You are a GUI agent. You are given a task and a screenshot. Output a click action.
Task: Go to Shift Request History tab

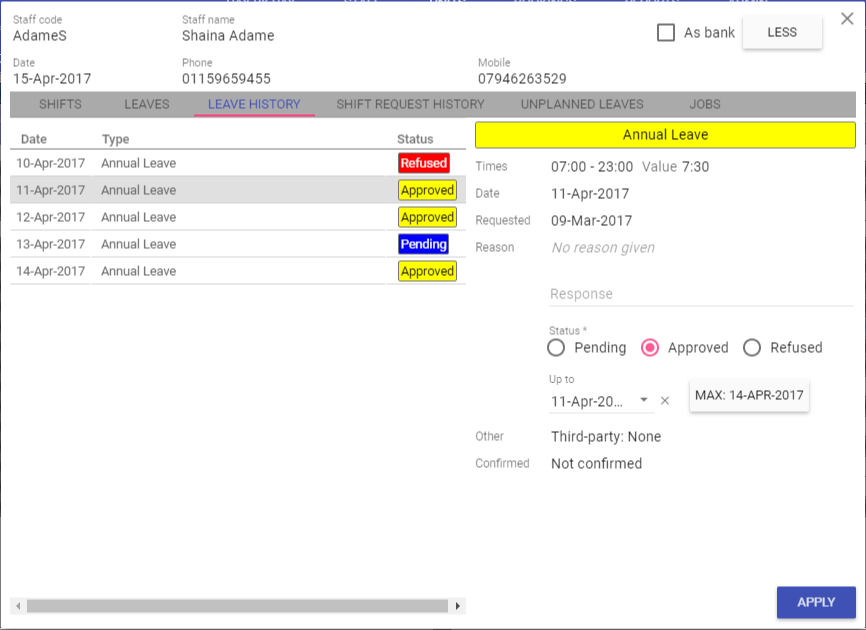pos(410,104)
